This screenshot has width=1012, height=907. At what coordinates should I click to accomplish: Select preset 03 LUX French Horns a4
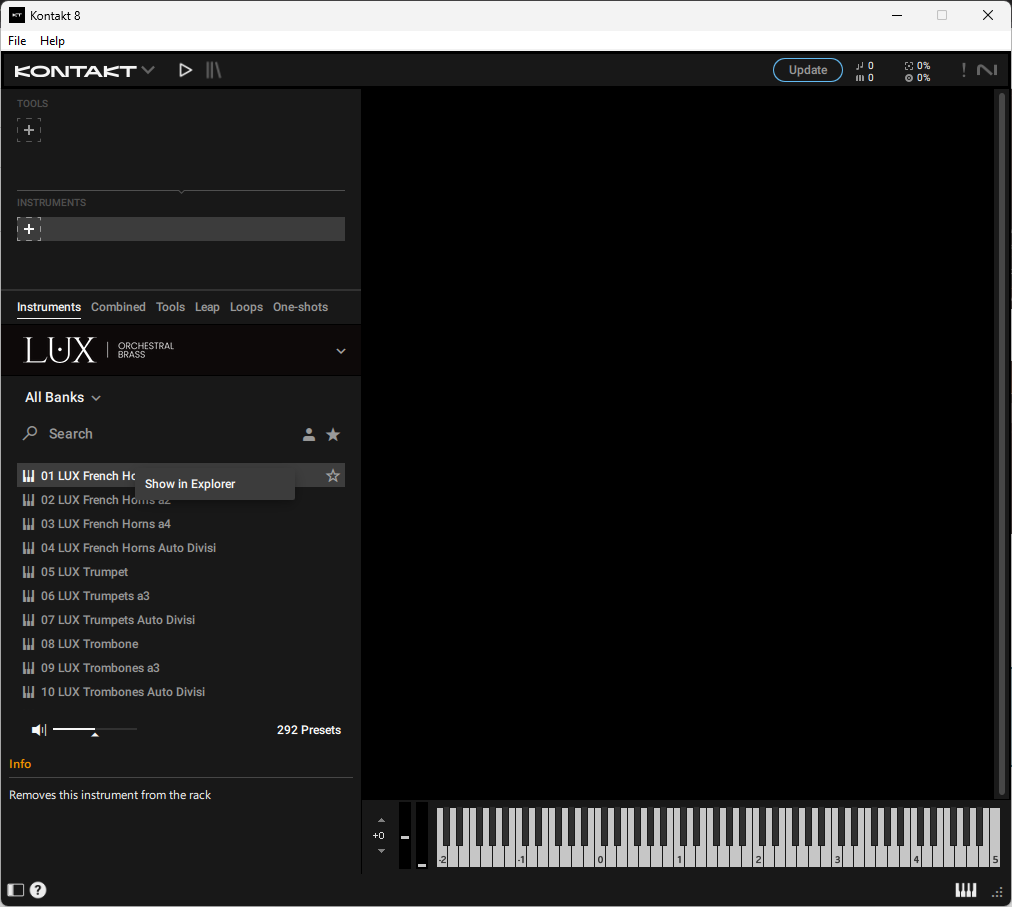coord(181,524)
